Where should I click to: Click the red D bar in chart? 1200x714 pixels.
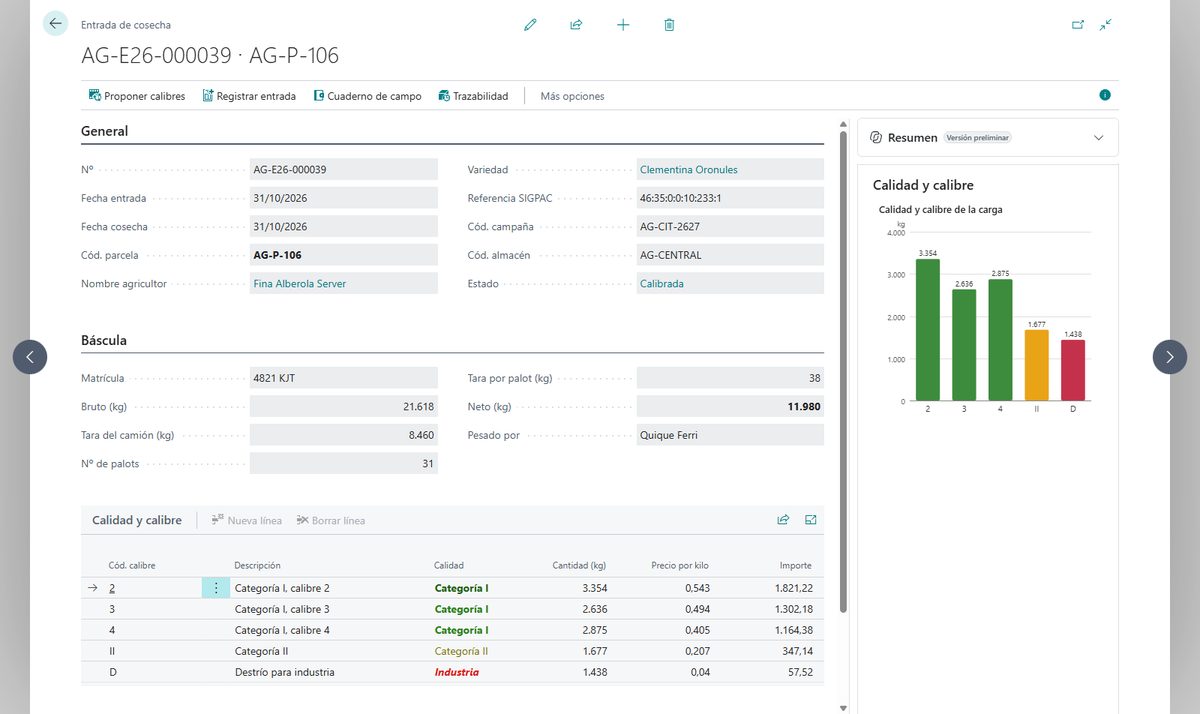(x=1073, y=370)
